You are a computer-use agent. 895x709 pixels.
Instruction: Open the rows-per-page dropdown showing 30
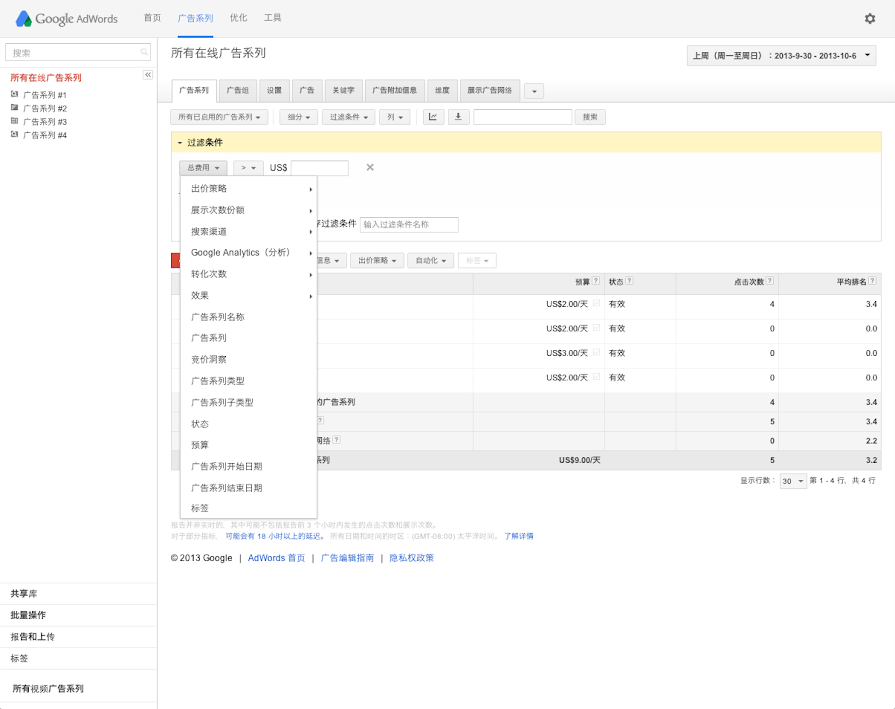792,481
